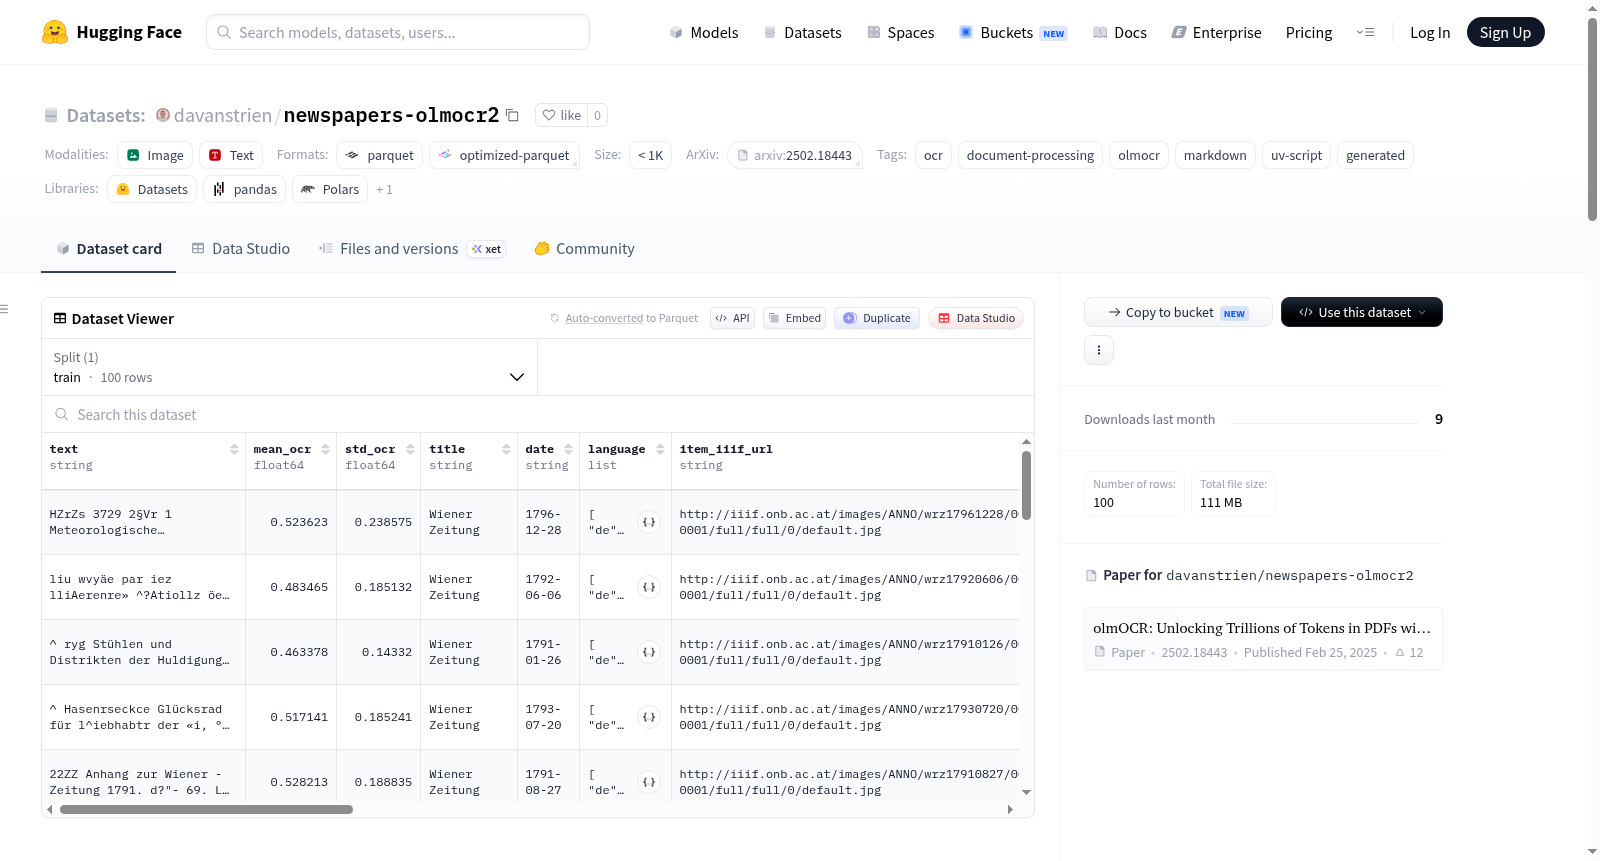Open the left sidebar table of contents icon

click(5, 309)
